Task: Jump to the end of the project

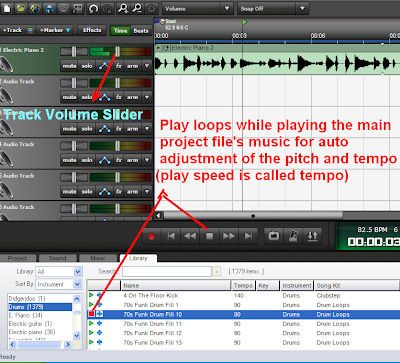Action: (248, 236)
